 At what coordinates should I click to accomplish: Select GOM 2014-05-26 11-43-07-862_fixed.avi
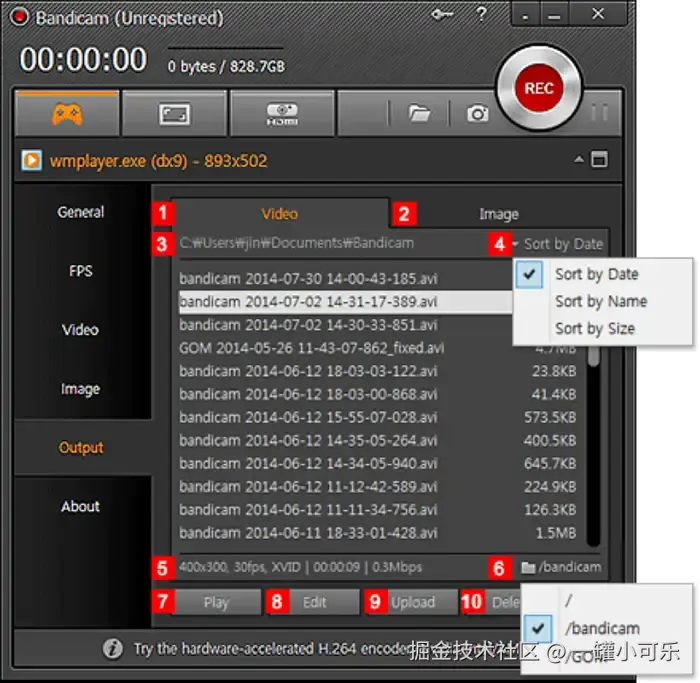[312, 348]
